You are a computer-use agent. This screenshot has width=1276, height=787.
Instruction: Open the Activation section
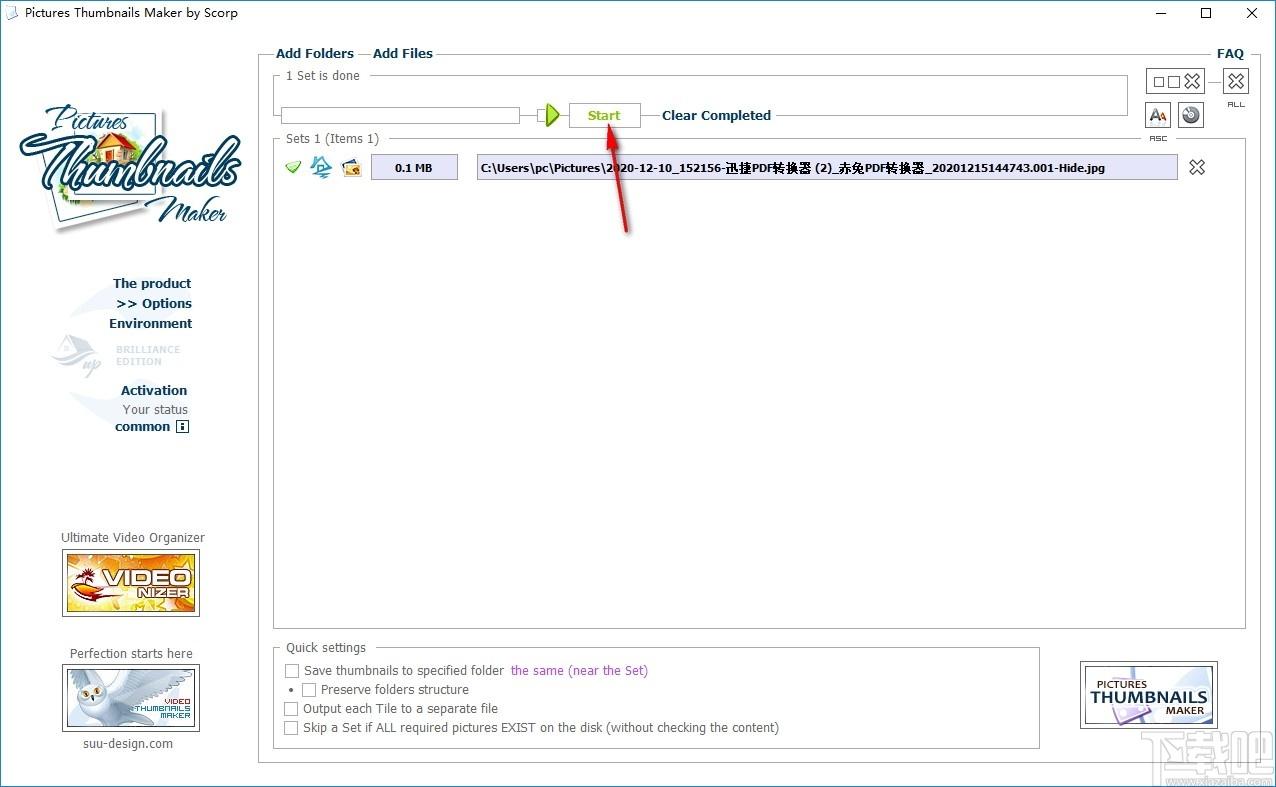(154, 390)
